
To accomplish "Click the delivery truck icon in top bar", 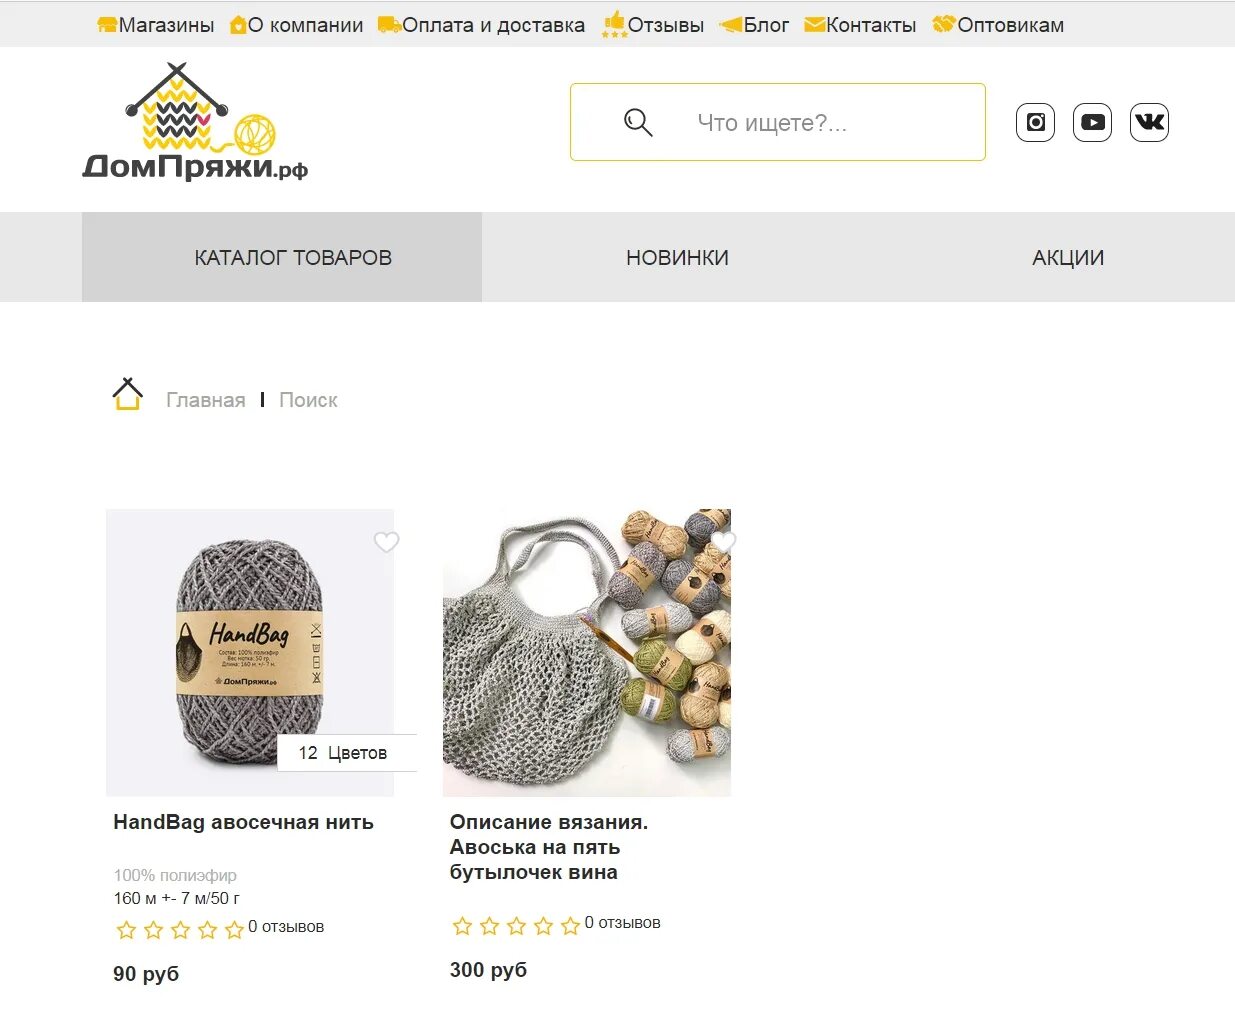I will 389,25.
